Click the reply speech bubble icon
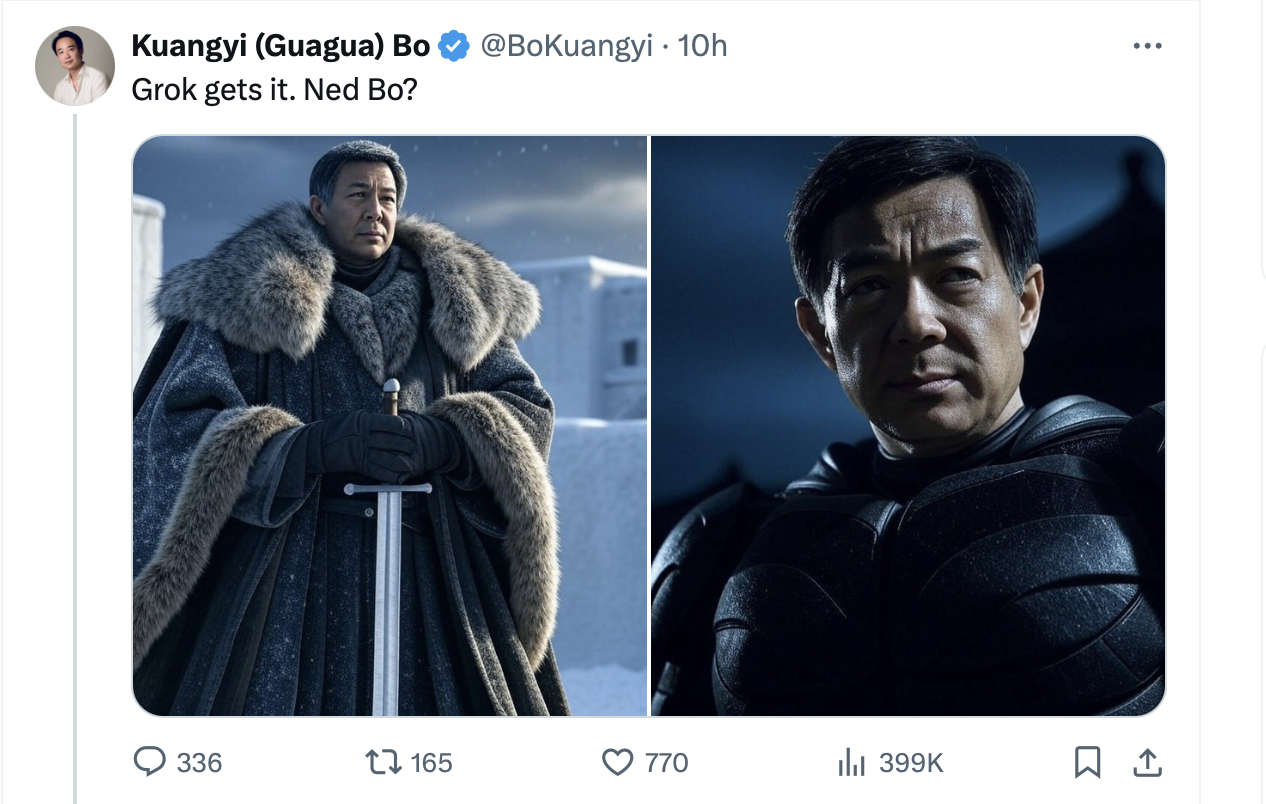The height and width of the screenshot is (804, 1266). (150, 763)
